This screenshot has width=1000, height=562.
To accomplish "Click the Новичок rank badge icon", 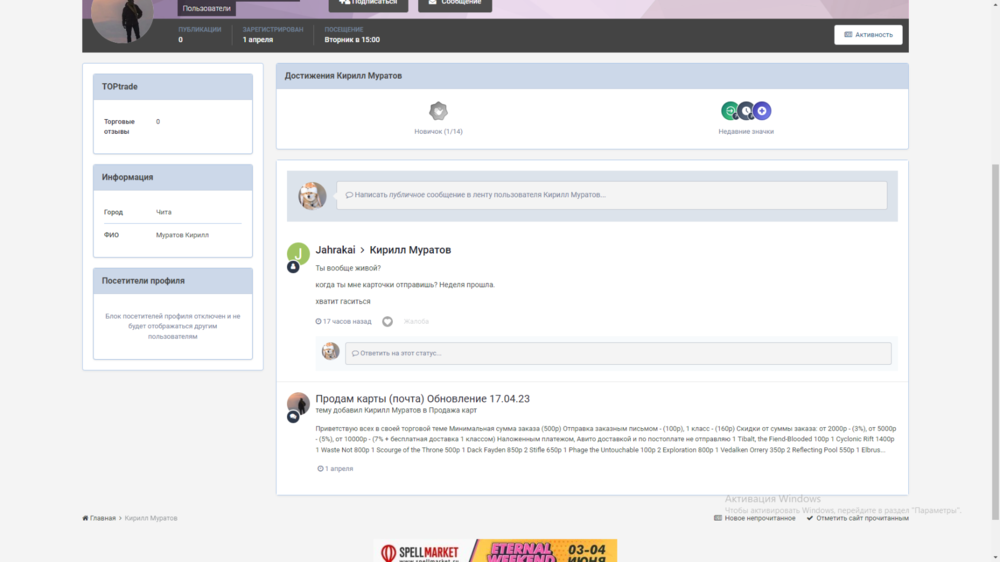I will pos(438,111).
